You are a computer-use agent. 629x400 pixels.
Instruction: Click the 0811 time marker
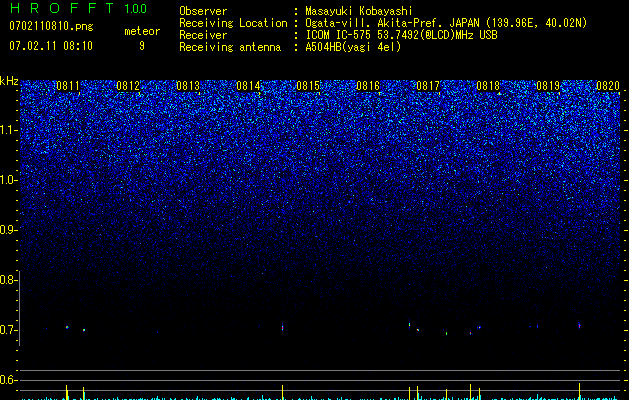point(68,86)
